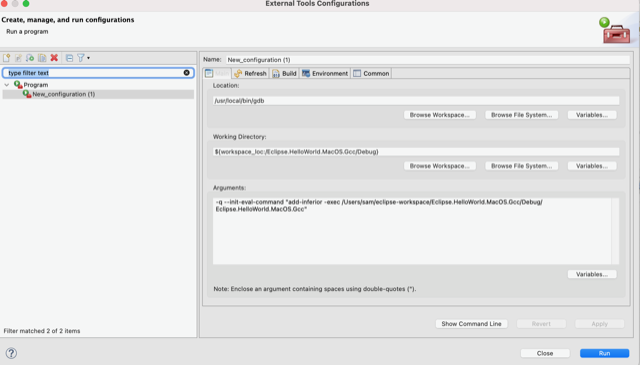Click Browse File System under Working Directory
The width and height of the screenshot is (640, 365).
coord(522,166)
